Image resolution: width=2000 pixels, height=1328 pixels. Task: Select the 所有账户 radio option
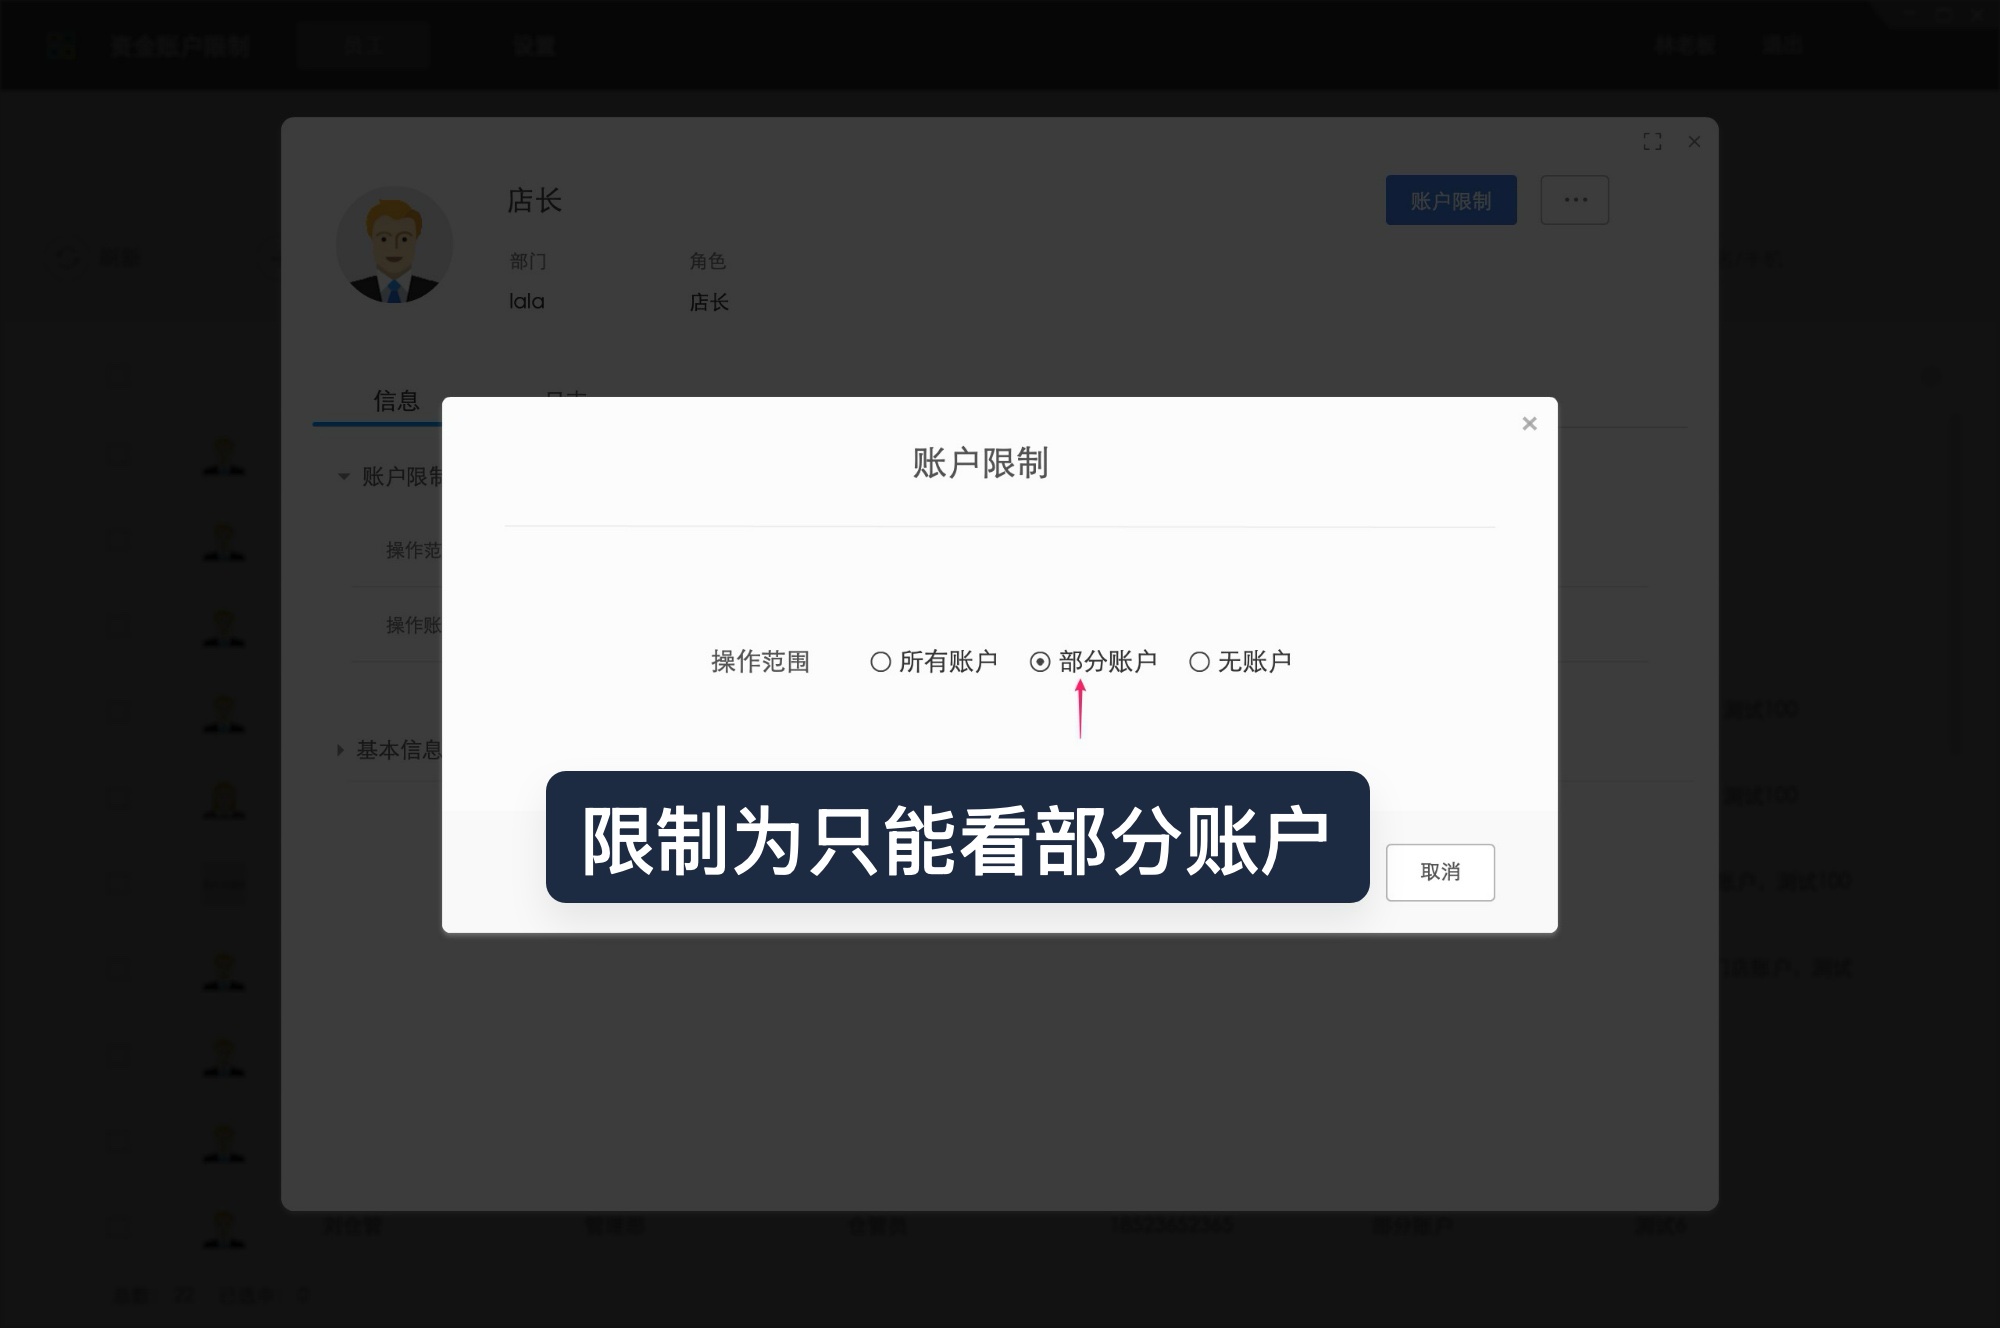[x=881, y=660]
